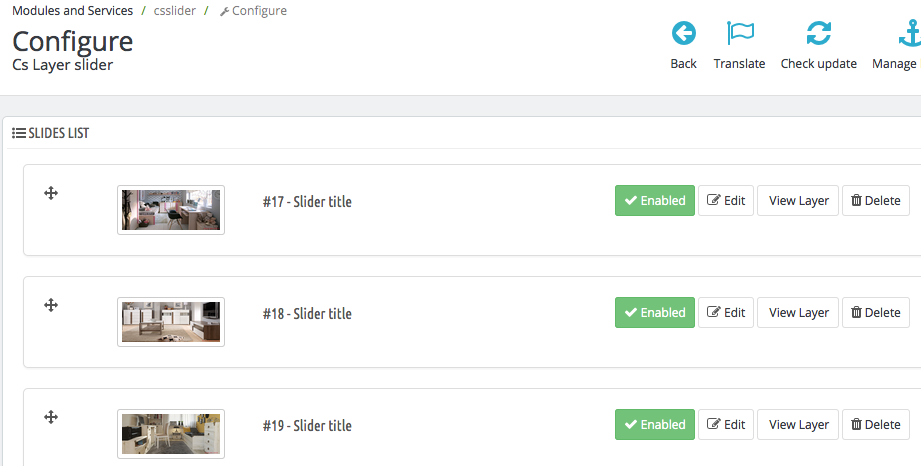Edit slide #17

click(726, 200)
